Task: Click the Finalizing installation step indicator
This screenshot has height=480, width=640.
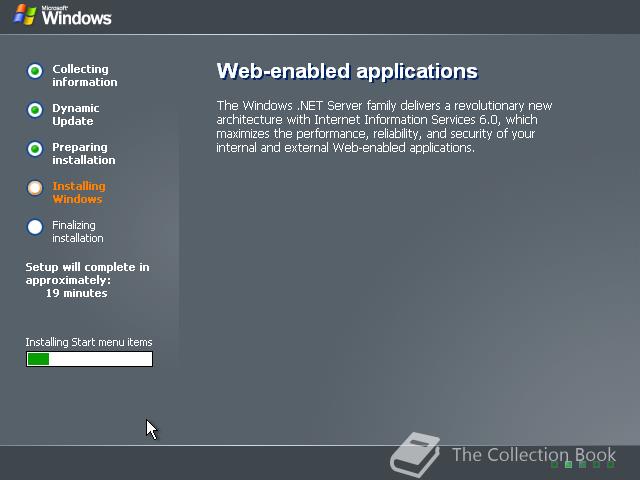Action: click(x=35, y=227)
